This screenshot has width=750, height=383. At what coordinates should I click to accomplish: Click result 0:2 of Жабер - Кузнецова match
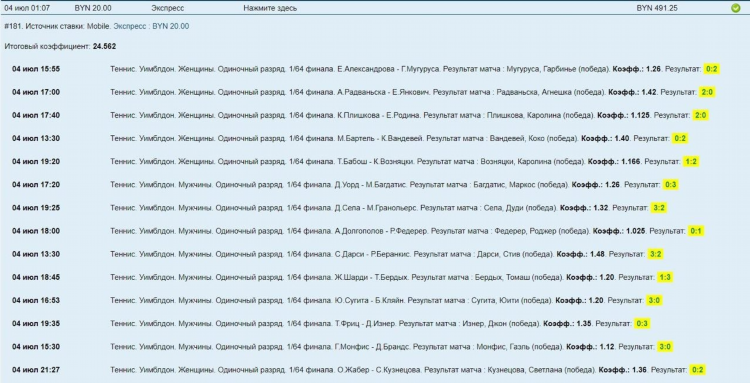(698, 370)
